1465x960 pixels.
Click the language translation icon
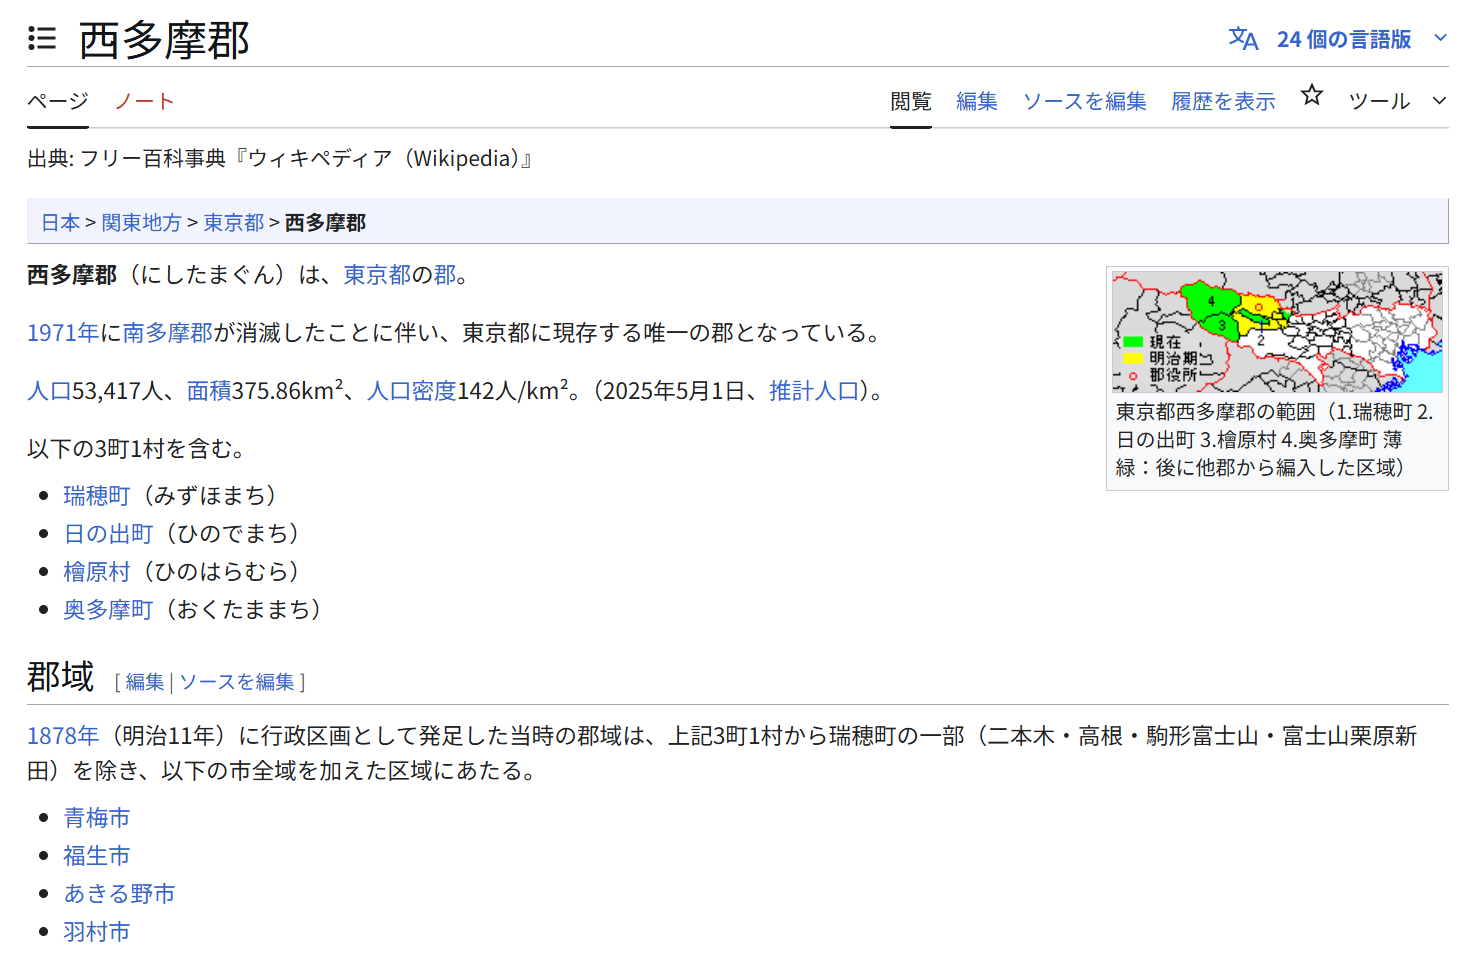pyautogui.click(x=1243, y=39)
